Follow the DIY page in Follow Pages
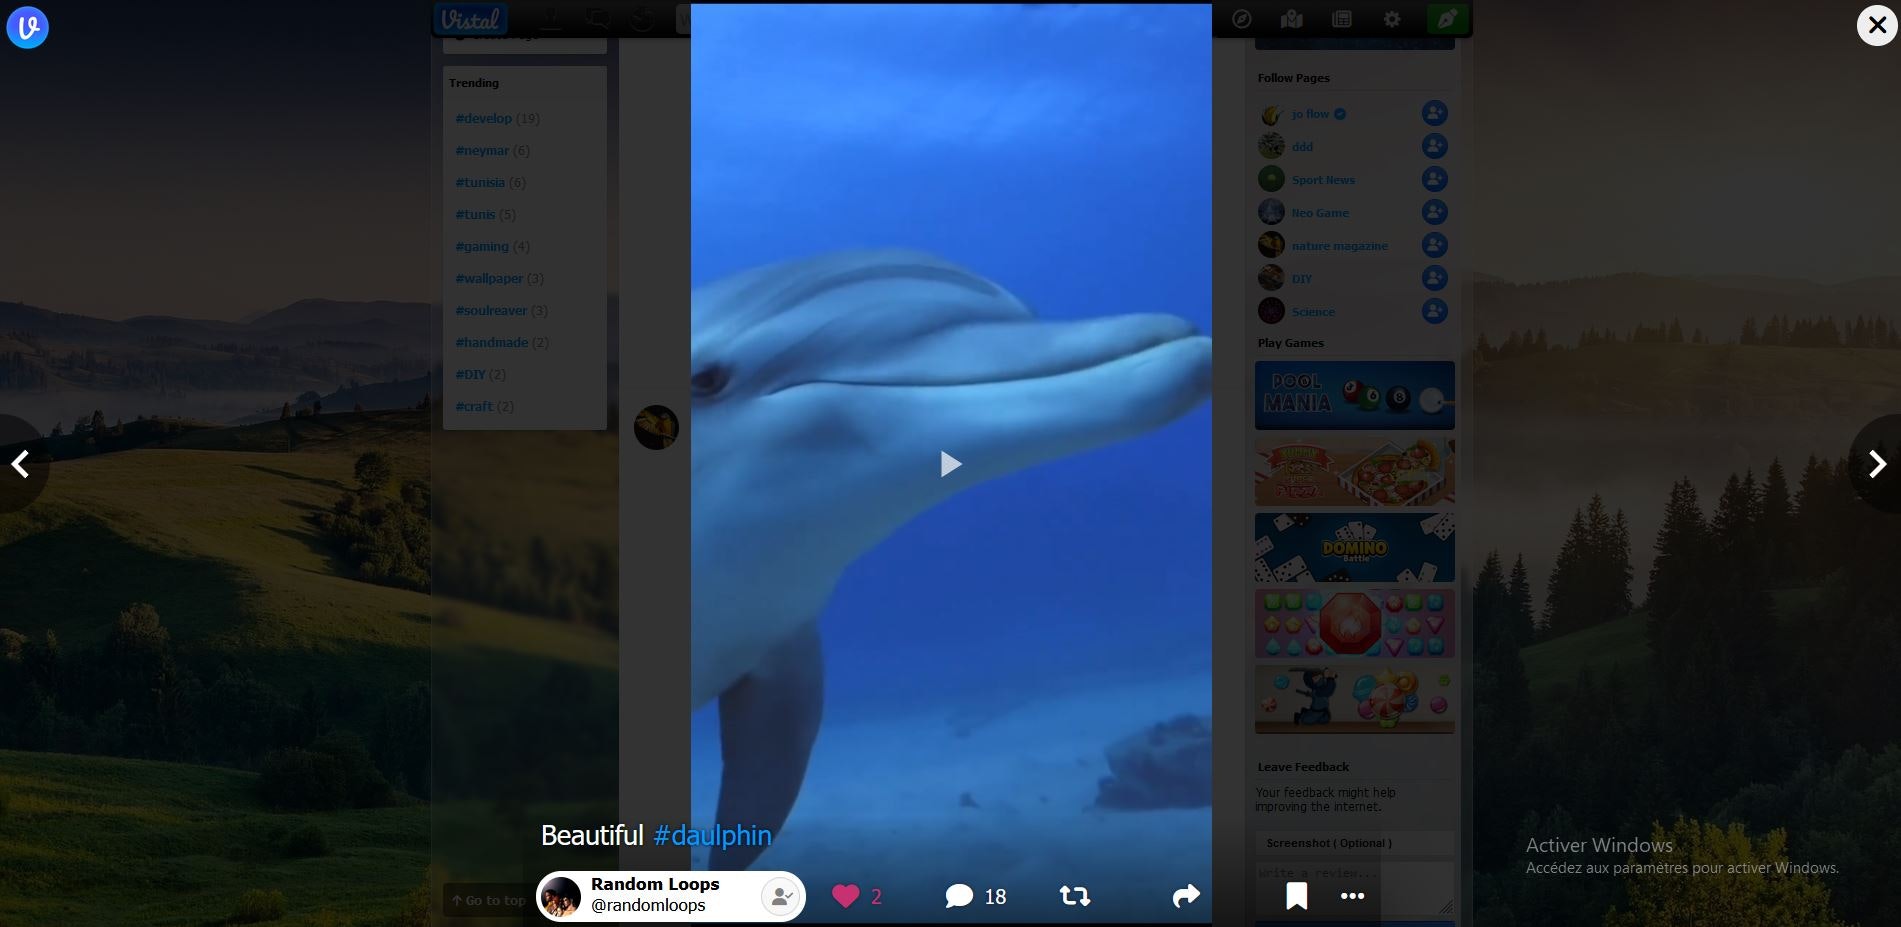The width and height of the screenshot is (1901, 927). pyautogui.click(x=1435, y=278)
